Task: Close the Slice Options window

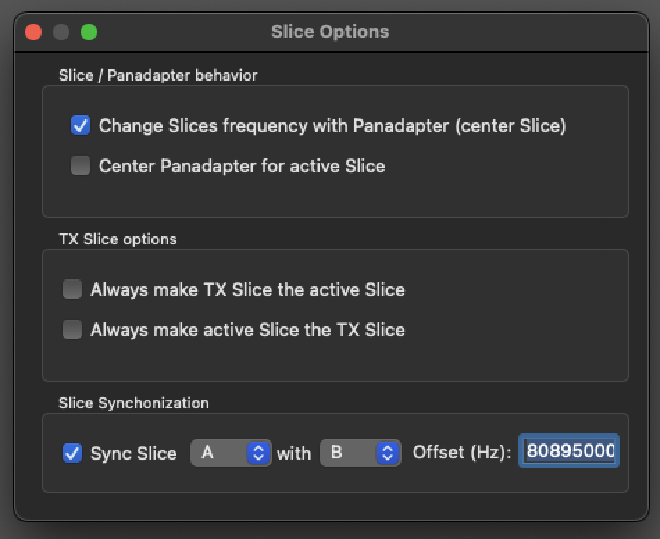Action: (x=33, y=32)
